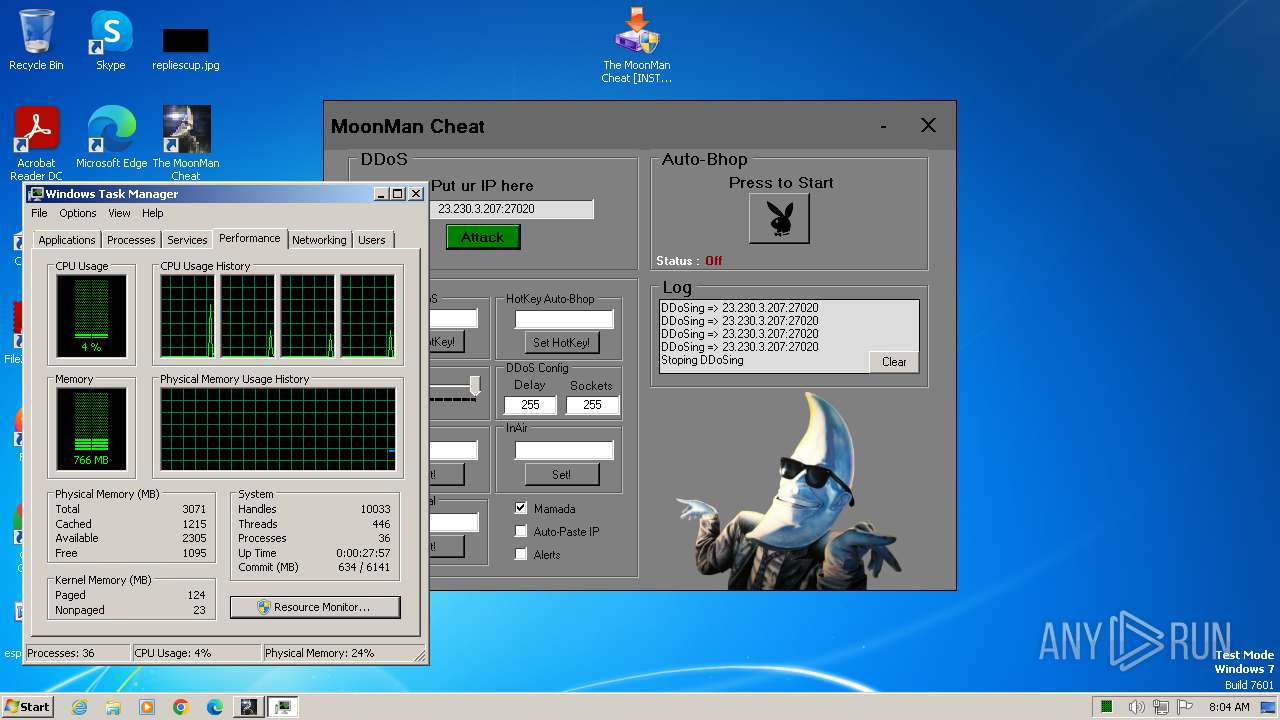Select the repliescup.jpg desktop file
This screenshot has width=1280, height=720.
[x=186, y=48]
